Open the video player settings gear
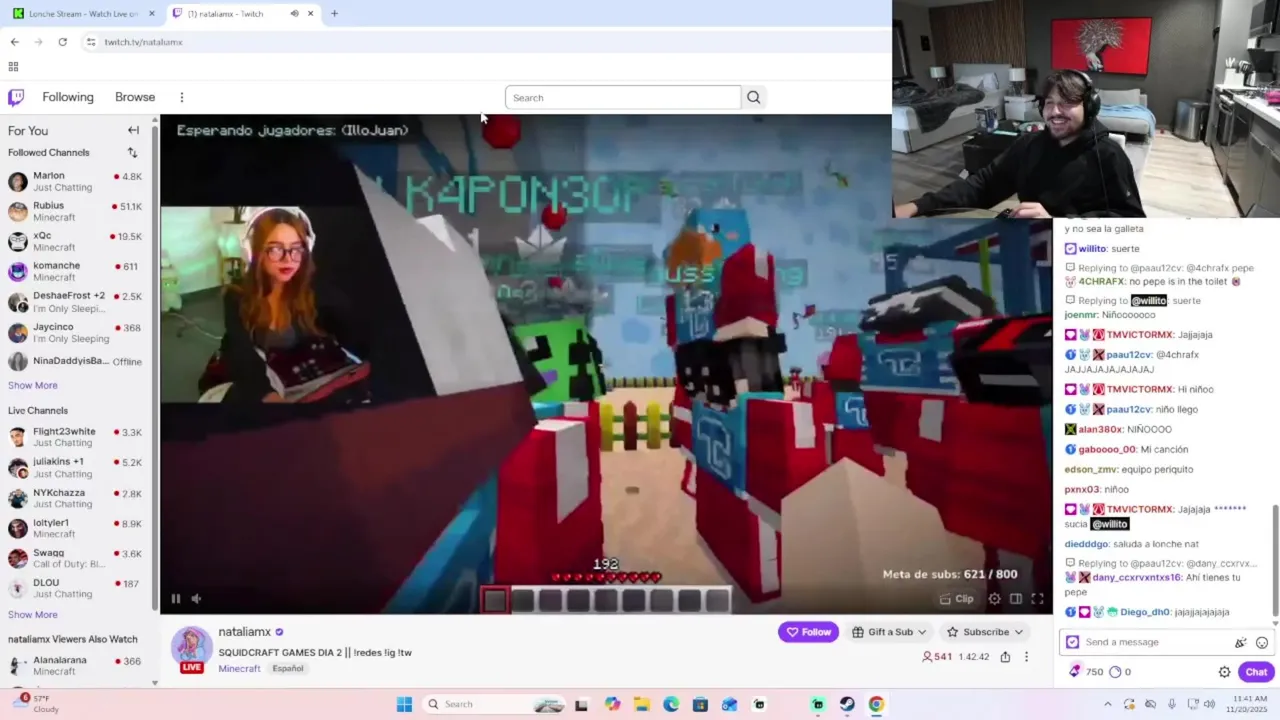Image resolution: width=1280 pixels, height=720 pixels. pyautogui.click(x=994, y=599)
